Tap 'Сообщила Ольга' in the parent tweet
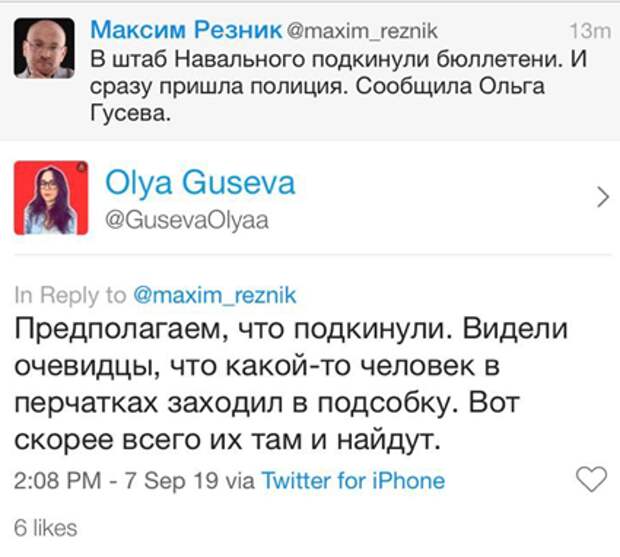The height and width of the screenshot is (557, 620). [450, 86]
